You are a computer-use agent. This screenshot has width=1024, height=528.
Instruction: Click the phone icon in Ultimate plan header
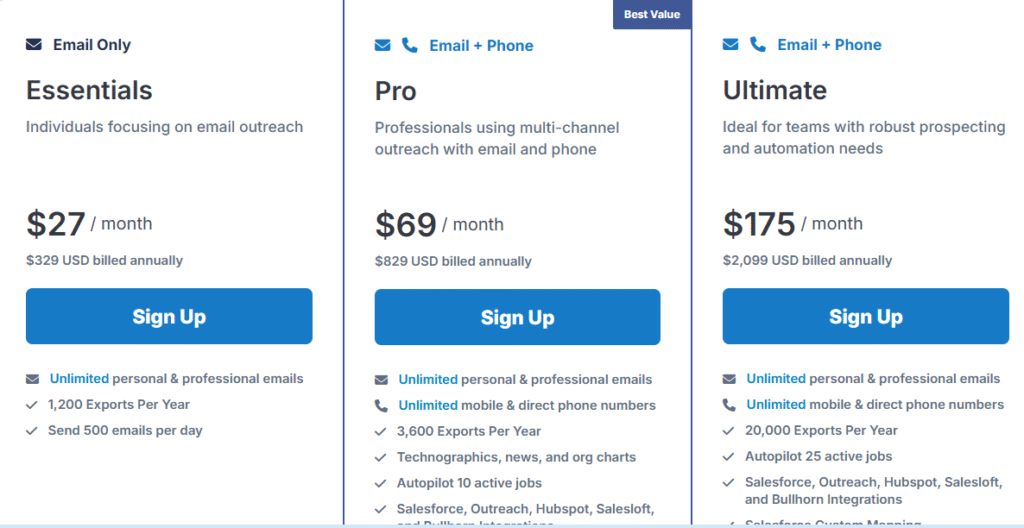(x=758, y=45)
